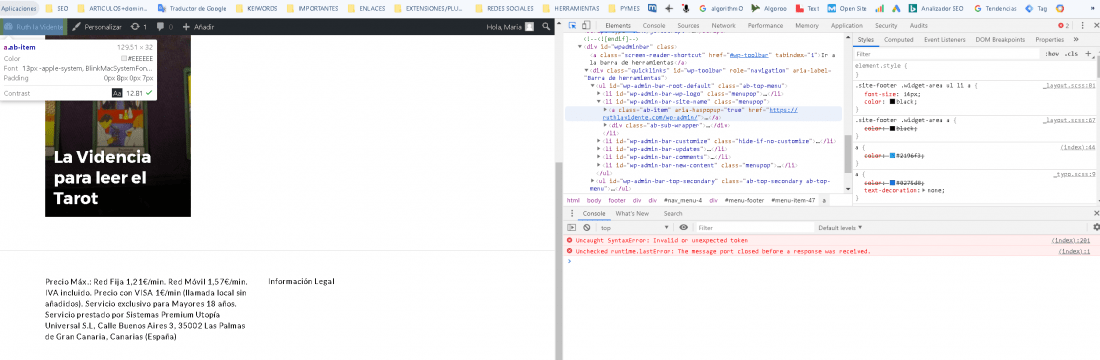Select the inspect element picker icon
The image size is (1100, 360).
pyautogui.click(x=572, y=26)
